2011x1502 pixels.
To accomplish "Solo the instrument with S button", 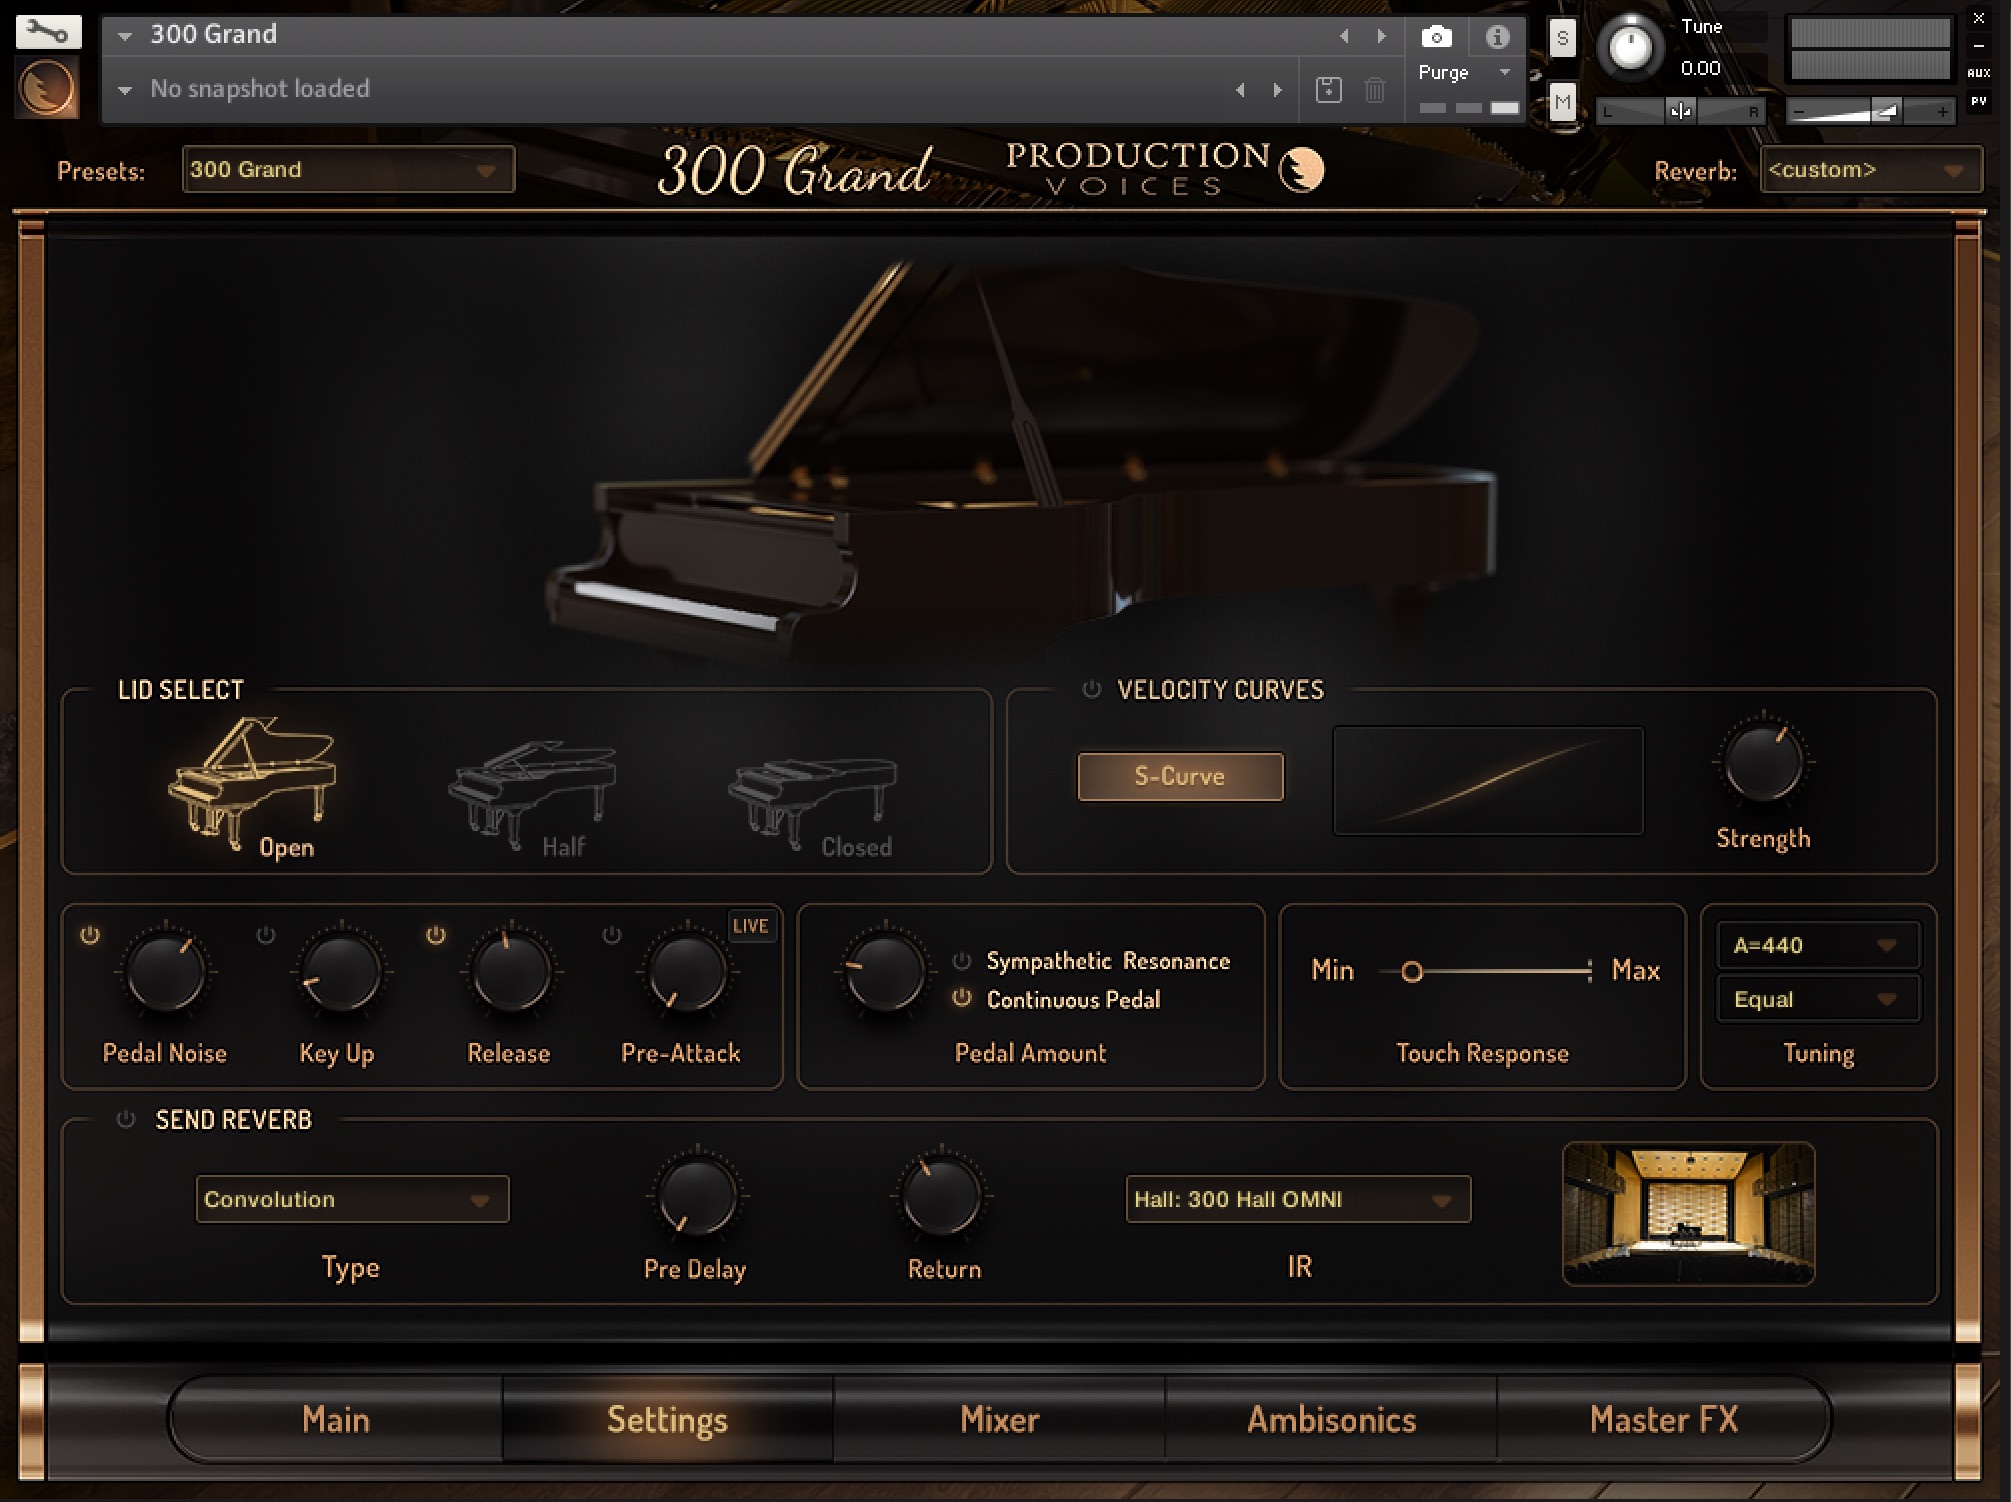I will pos(1562,39).
